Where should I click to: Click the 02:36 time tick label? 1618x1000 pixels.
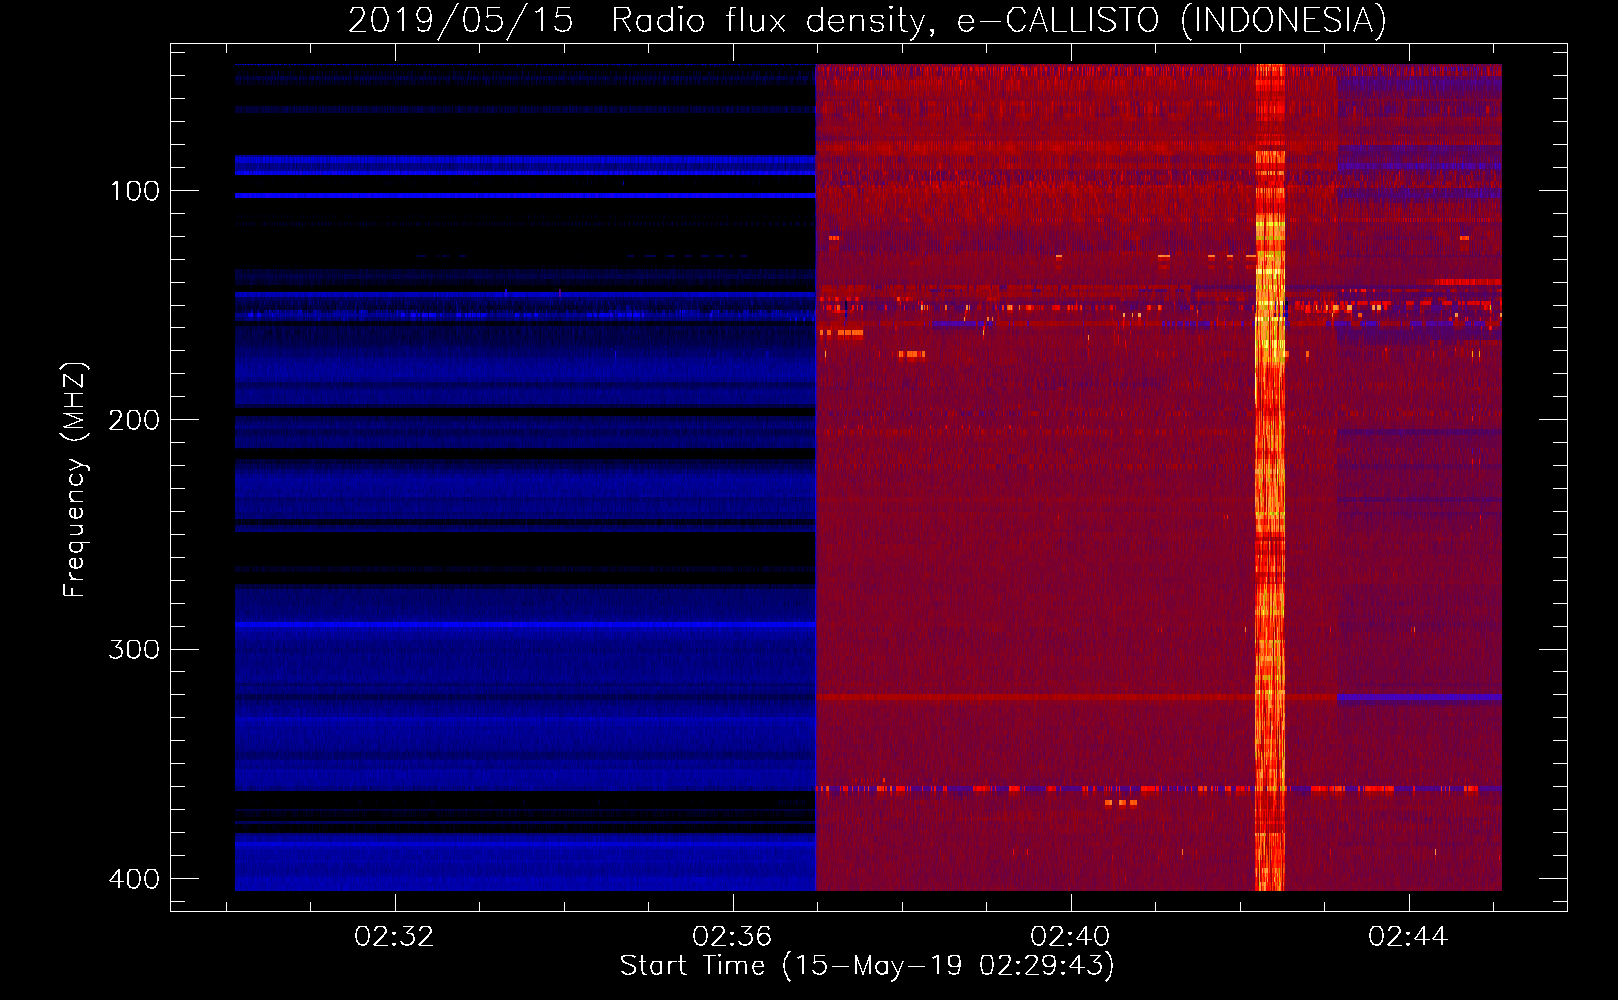click(x=733, y=937)
